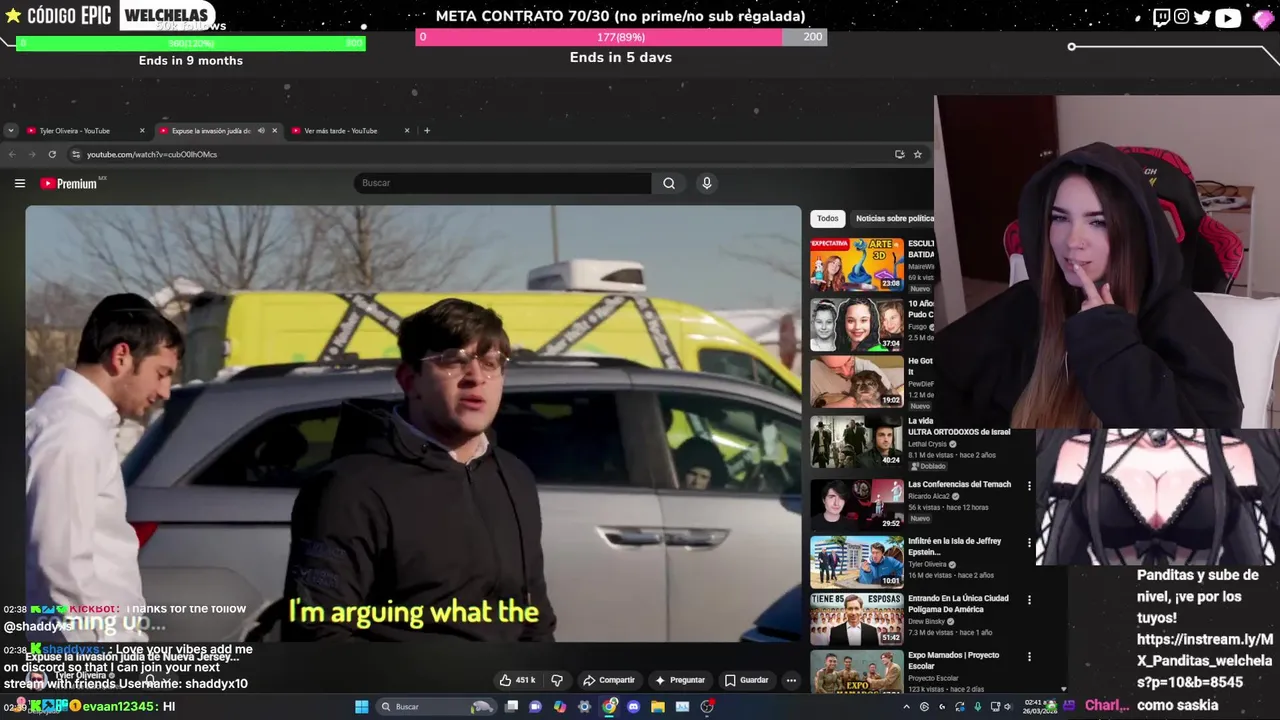Click the YouTube search magnifier button
This screenshot has height=720, width=1280.
(x=669, y=183)
